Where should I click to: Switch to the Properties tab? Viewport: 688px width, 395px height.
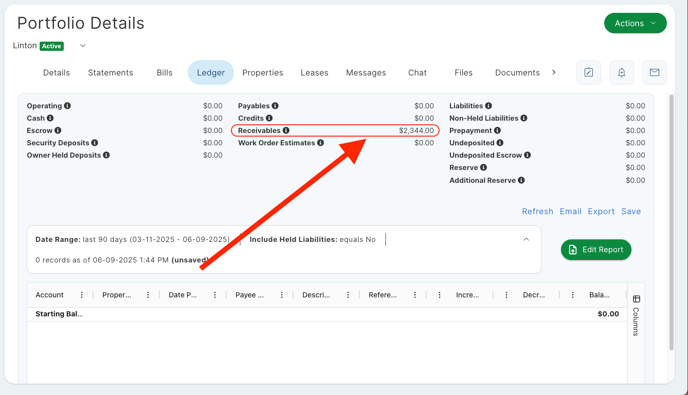pyautogui.click(x=263, y=73)
